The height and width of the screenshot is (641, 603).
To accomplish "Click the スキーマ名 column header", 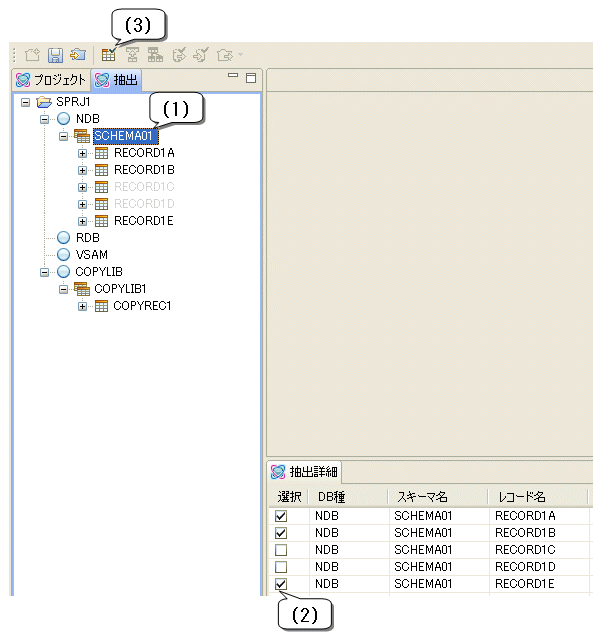I will [438, 497].
